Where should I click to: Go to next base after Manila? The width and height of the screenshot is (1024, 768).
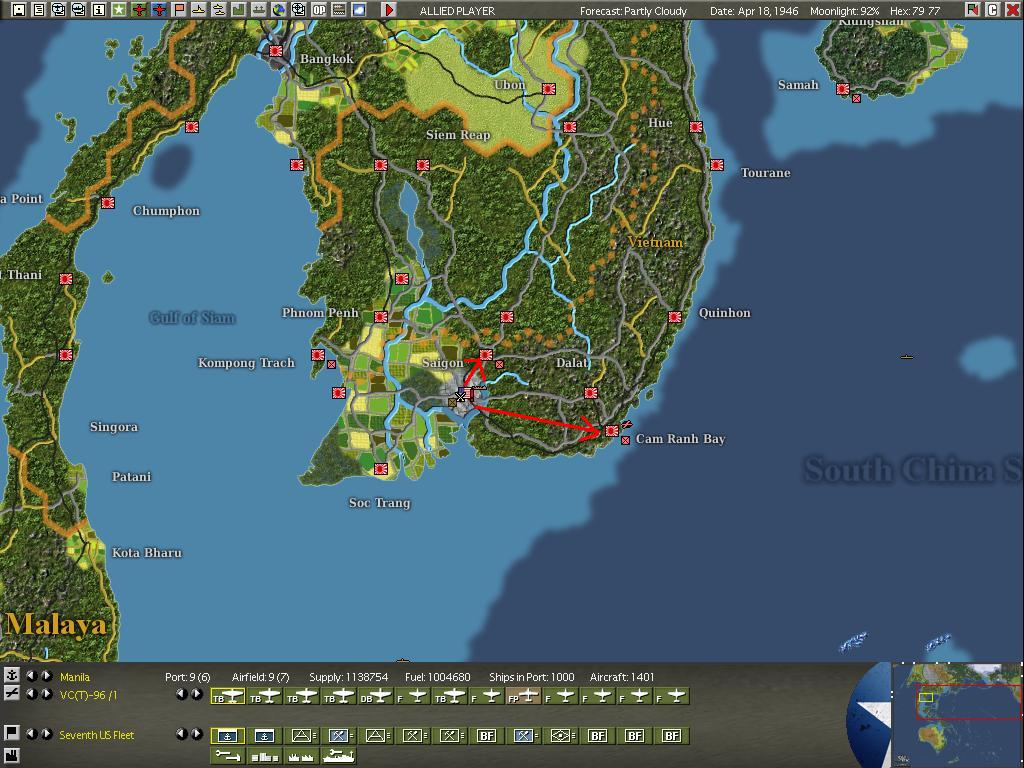46,676
